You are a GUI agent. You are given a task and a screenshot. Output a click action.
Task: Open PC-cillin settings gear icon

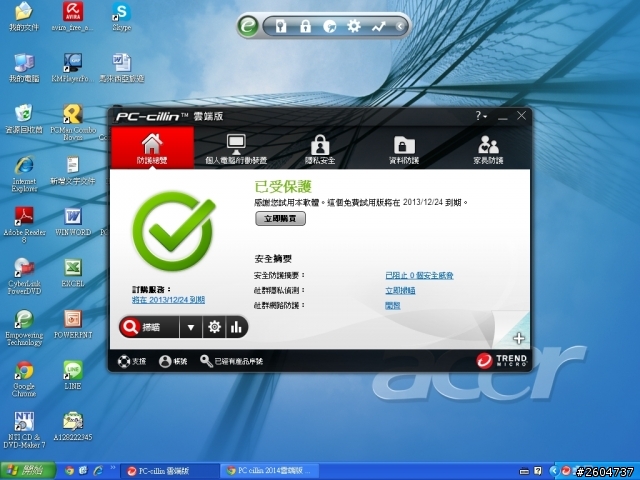[214, 327]
